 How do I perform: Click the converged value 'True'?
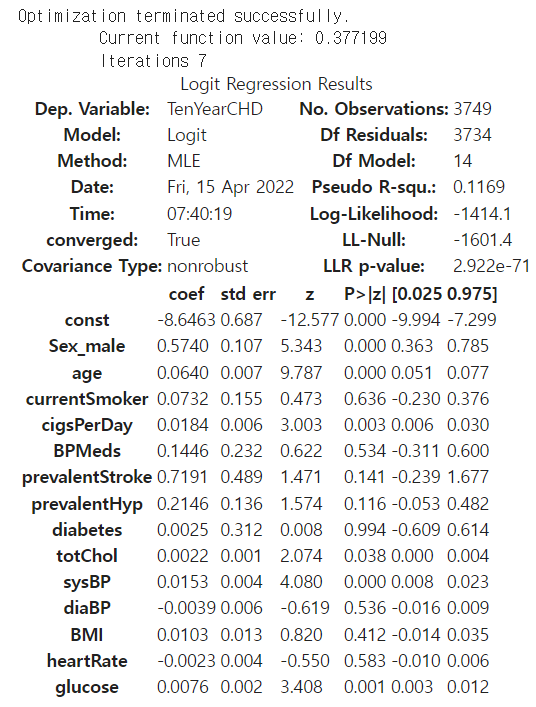(x=183, y=240)
